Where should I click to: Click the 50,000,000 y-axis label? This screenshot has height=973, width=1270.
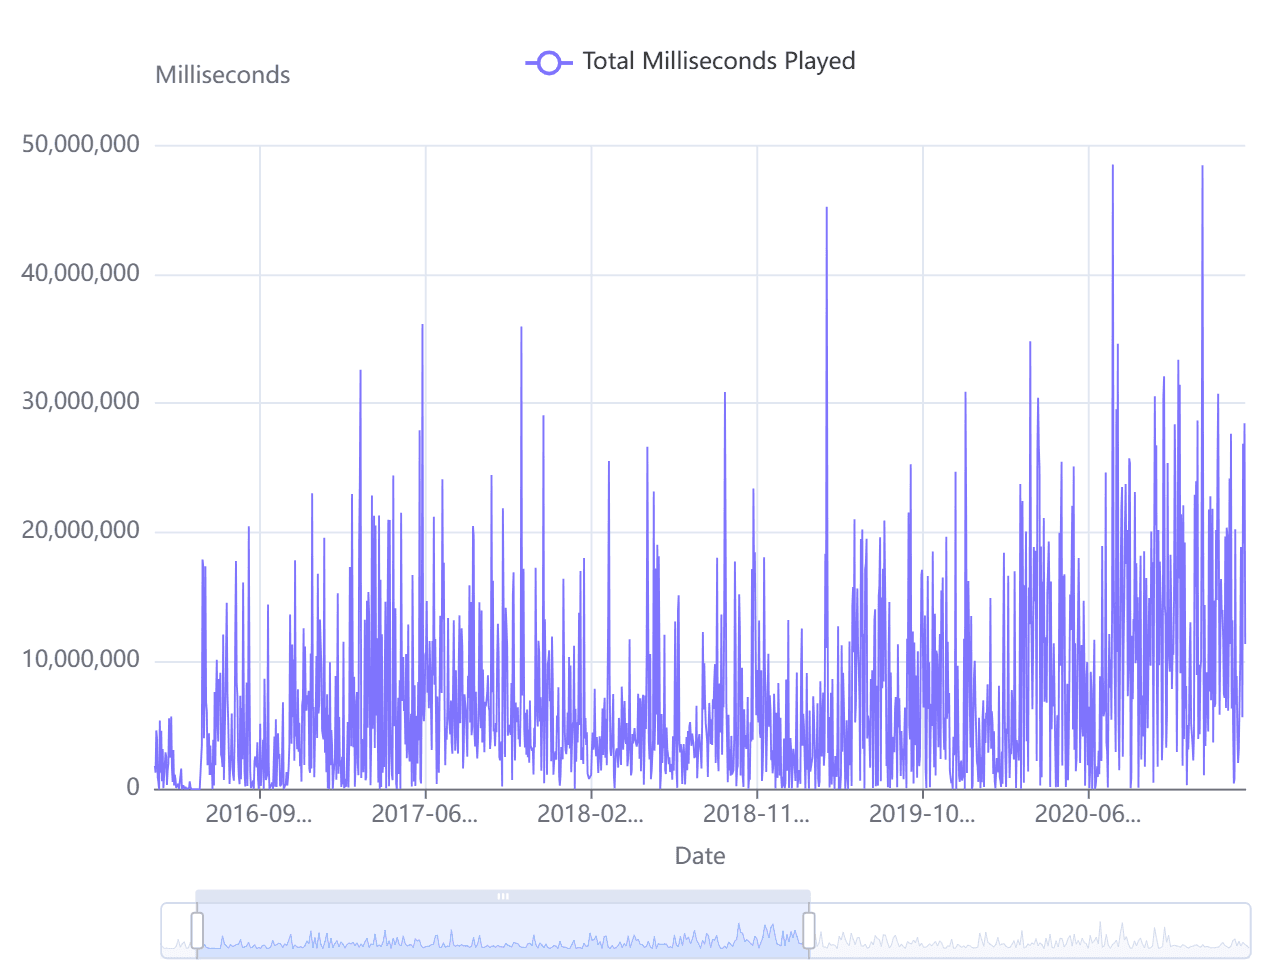click(81, 145)
